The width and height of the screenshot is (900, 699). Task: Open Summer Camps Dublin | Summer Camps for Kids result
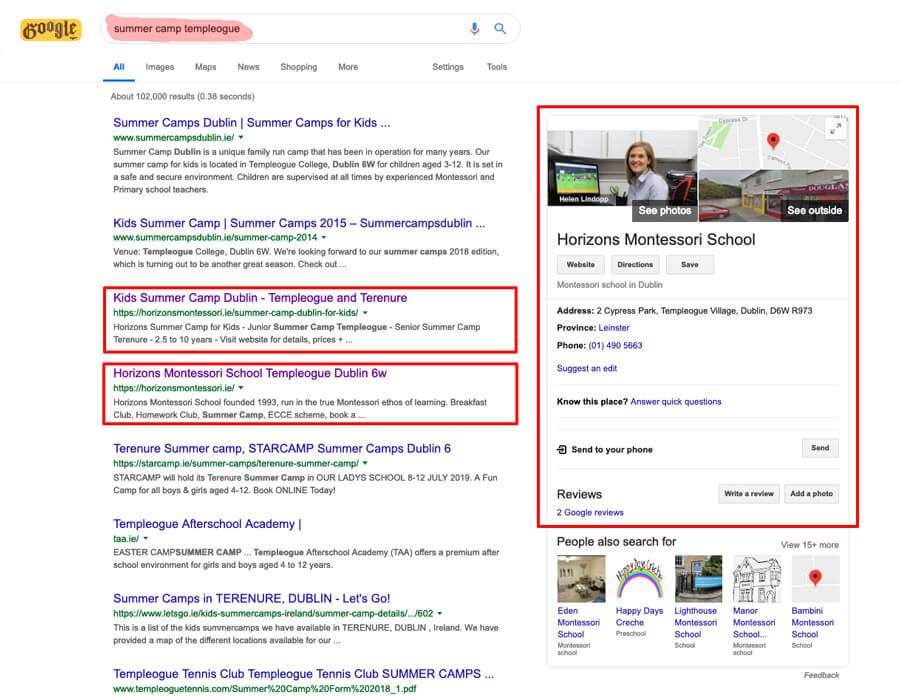pos(251,123)
